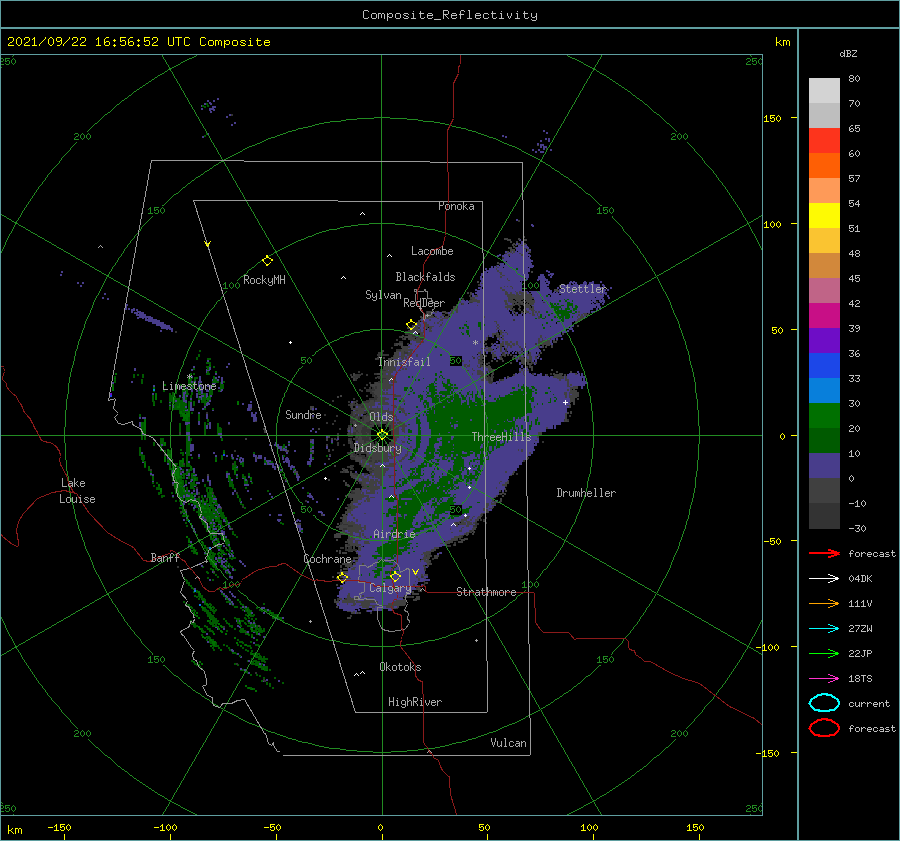Select the RedDeer label

(424, 303)
